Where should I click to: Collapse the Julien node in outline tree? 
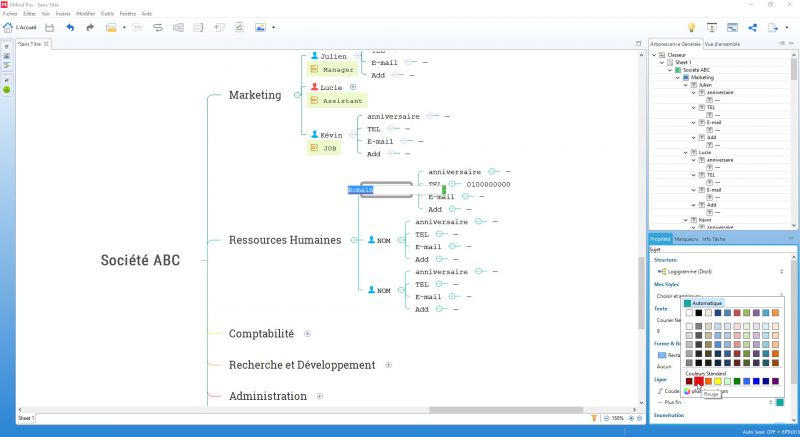(x=686, y=85)
